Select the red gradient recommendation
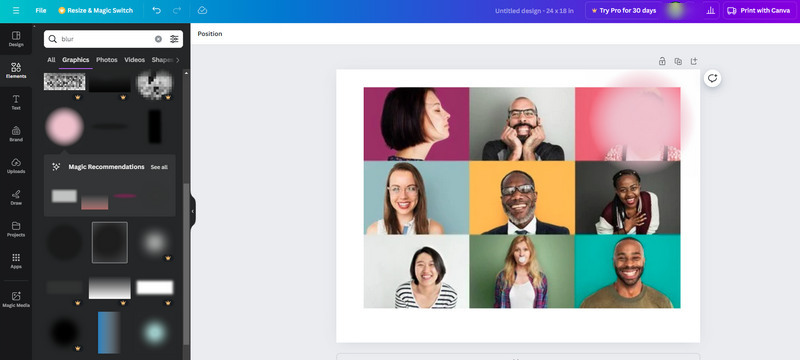The image size is (800, 360). [94, 202]
